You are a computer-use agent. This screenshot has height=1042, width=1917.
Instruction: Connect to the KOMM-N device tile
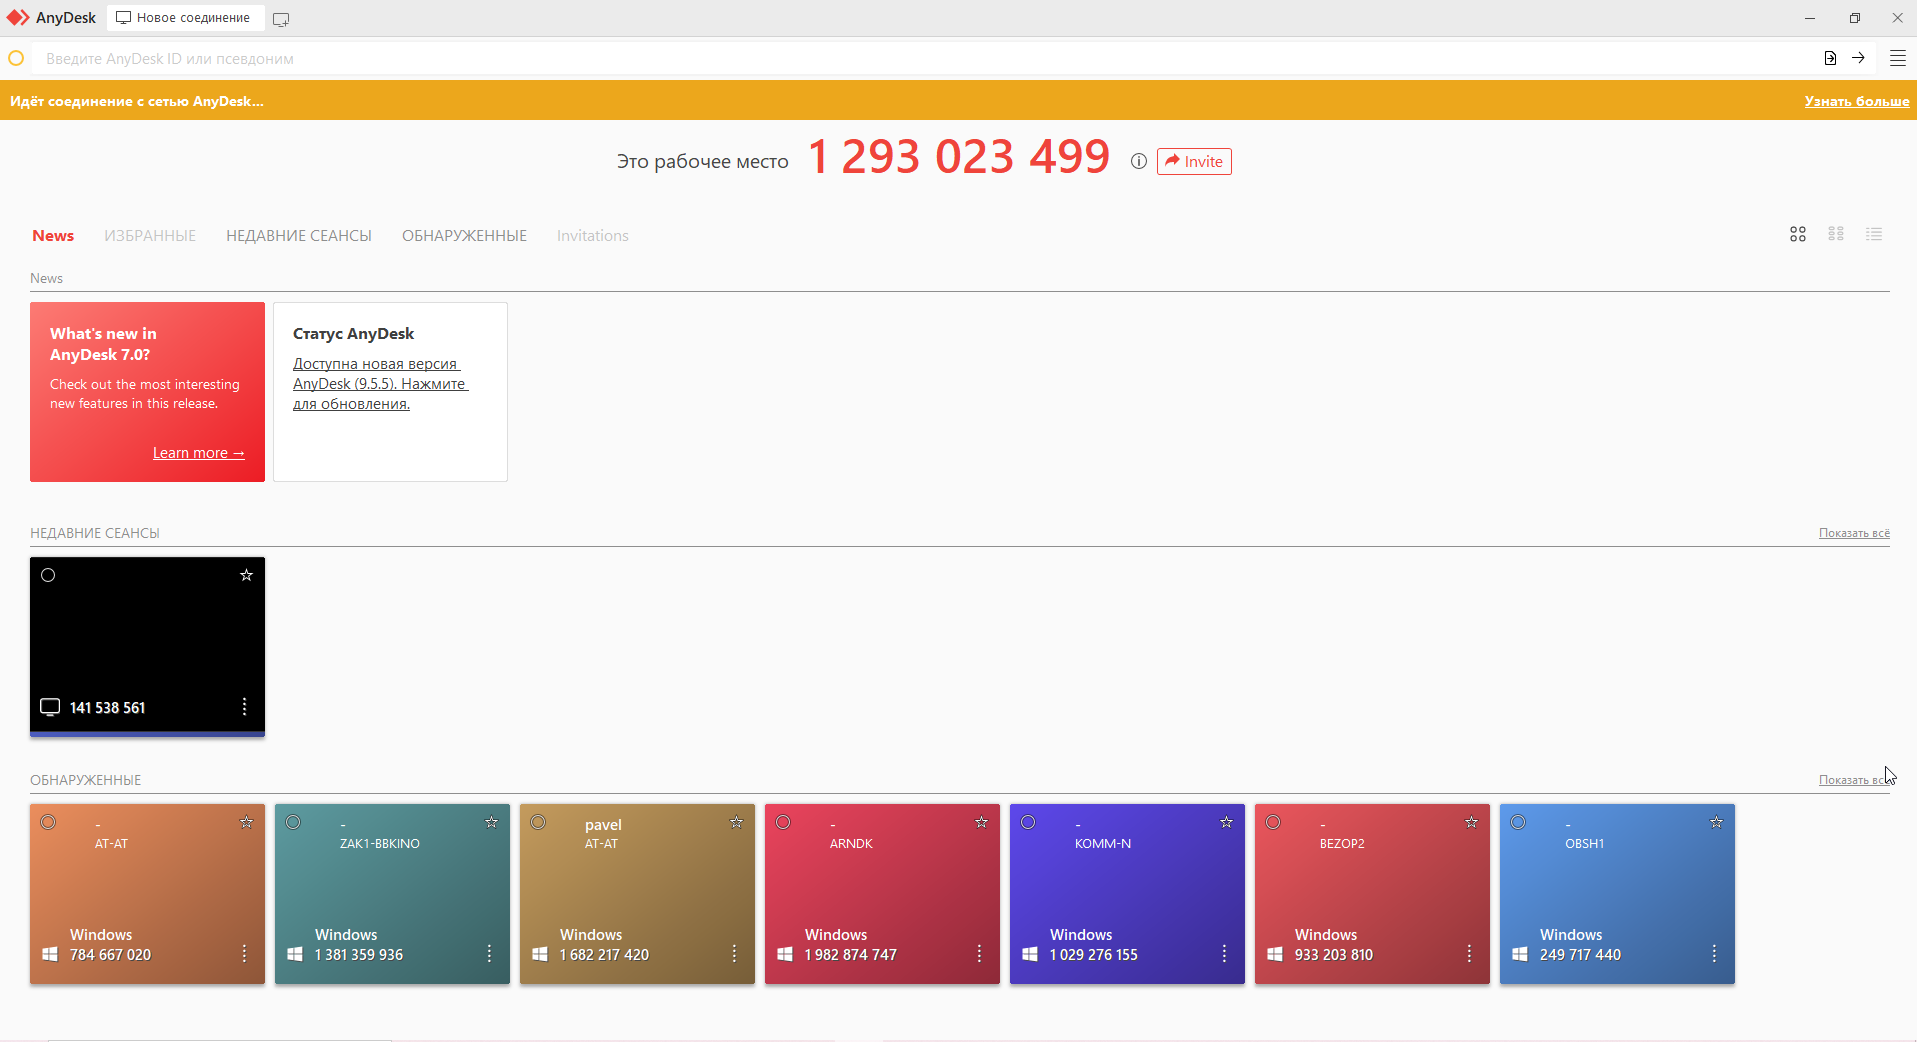[x=1127, y=894]
